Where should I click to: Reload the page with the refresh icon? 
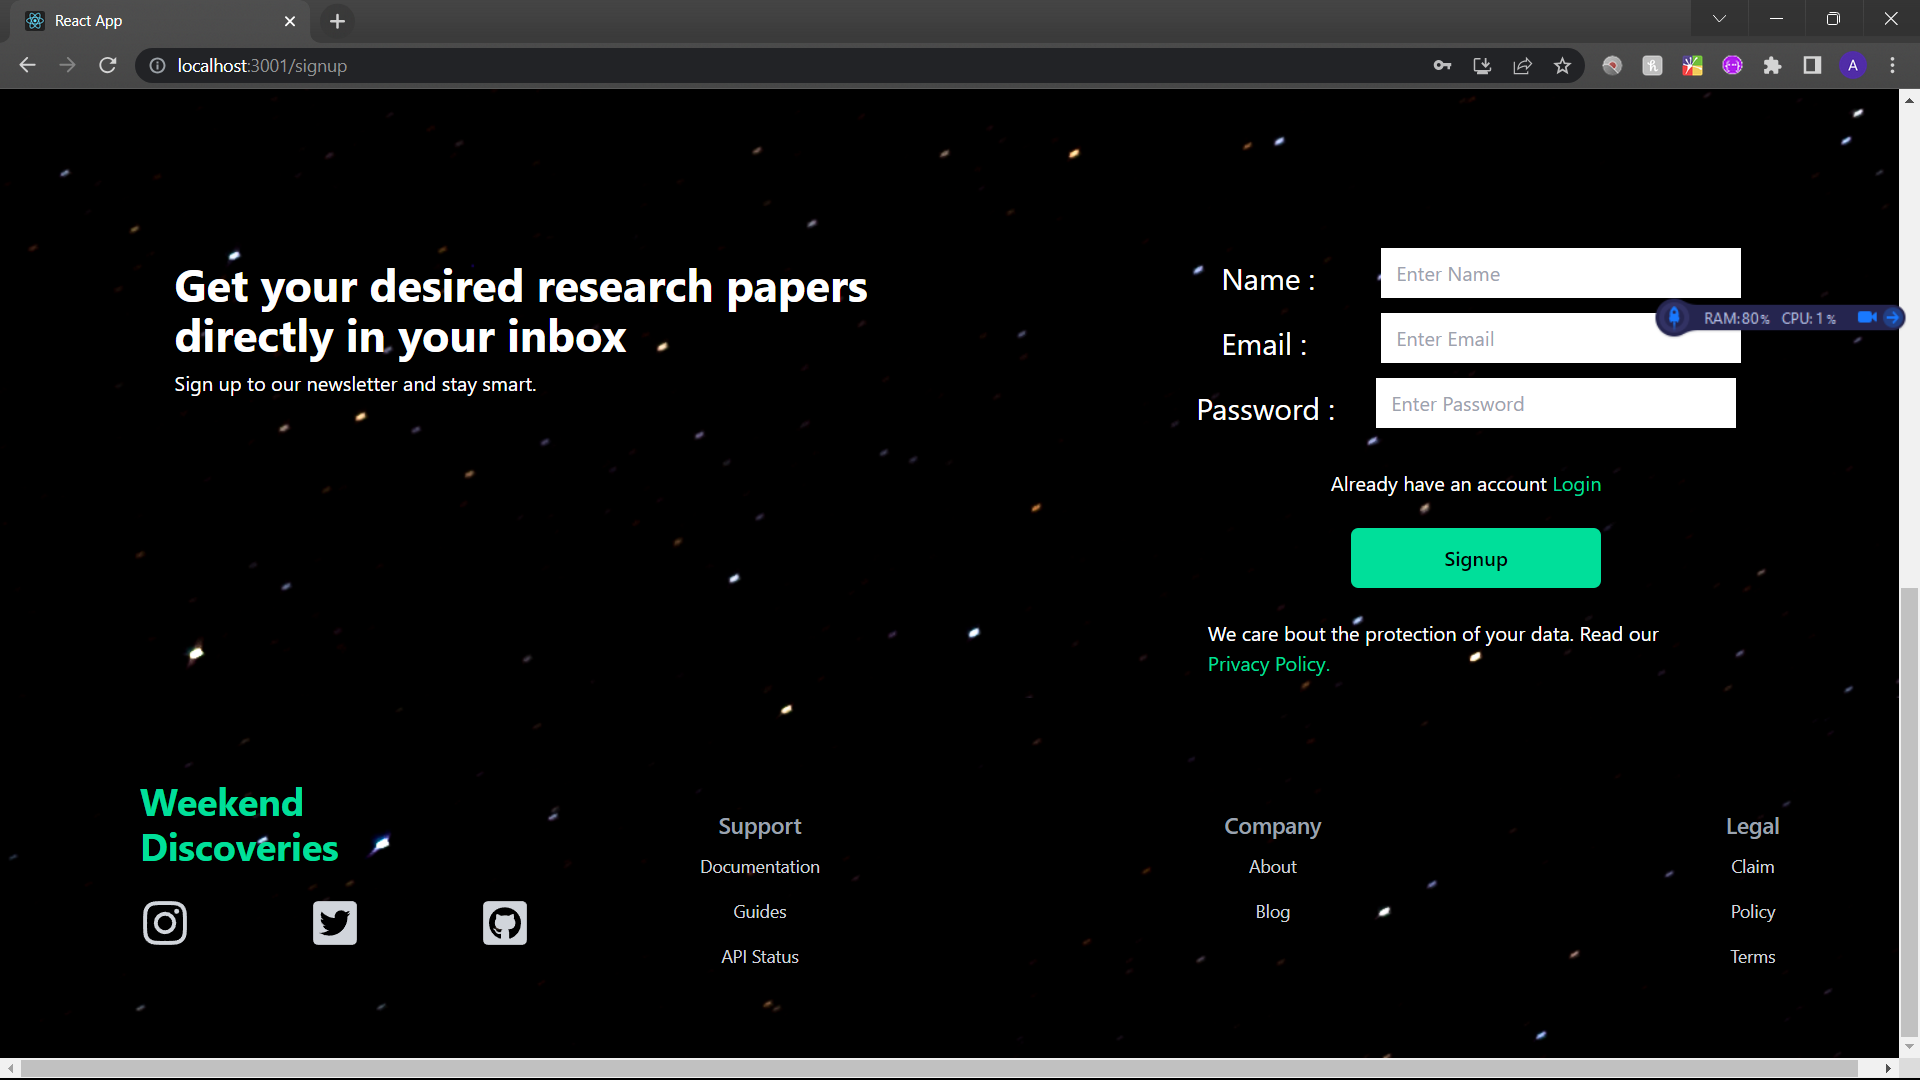coord(107,65)
